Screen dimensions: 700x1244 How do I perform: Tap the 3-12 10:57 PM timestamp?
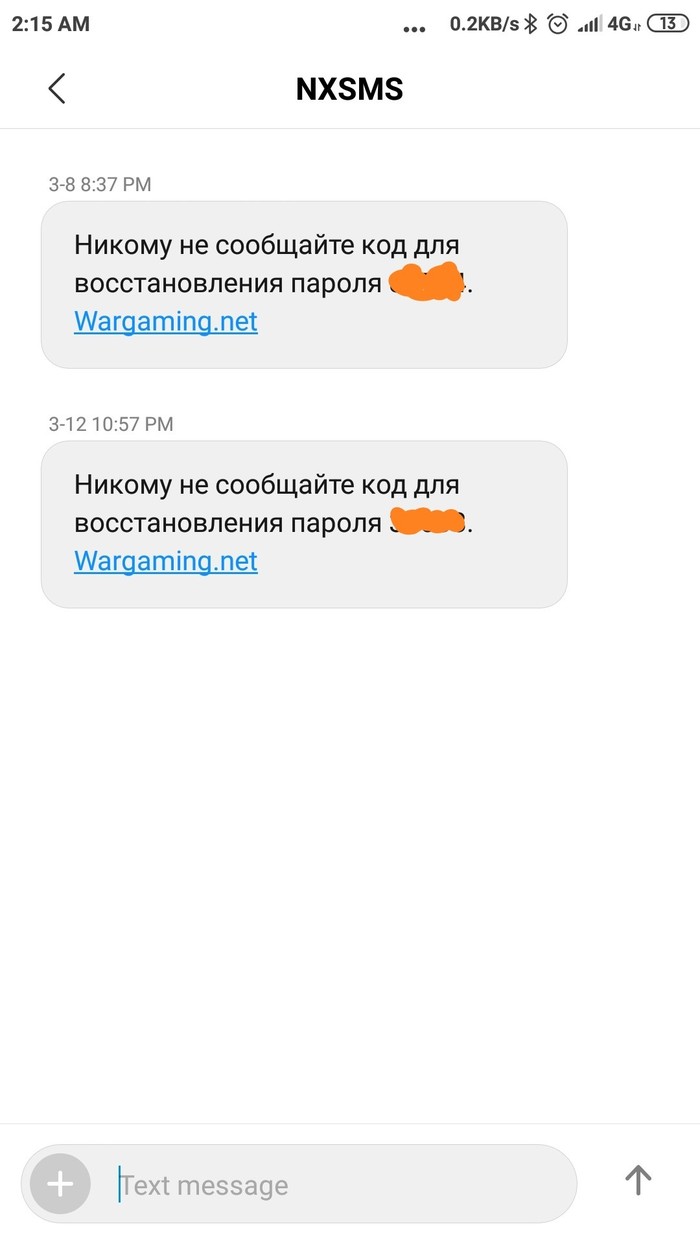point(111,424)
